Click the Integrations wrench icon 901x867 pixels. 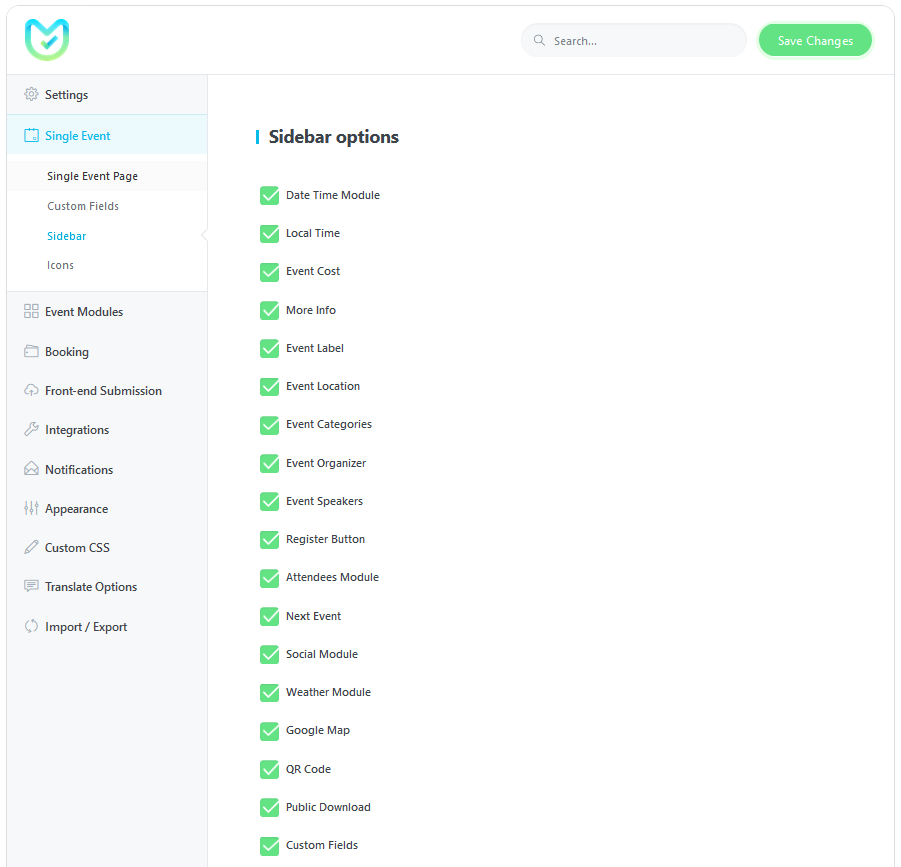pyautogui.click(x=31, y=429)
